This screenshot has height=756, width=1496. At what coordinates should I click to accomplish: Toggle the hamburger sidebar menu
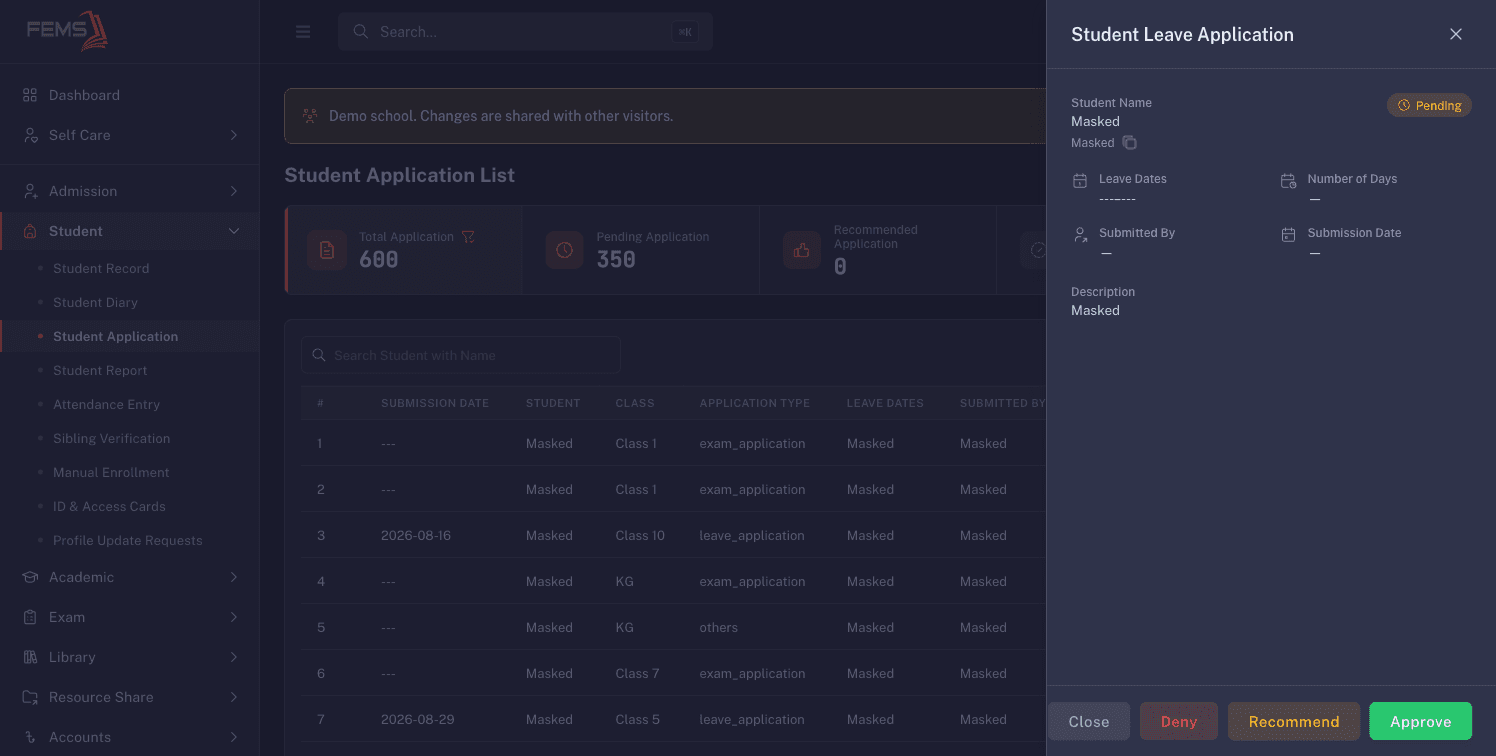click(x=303, y=32)
